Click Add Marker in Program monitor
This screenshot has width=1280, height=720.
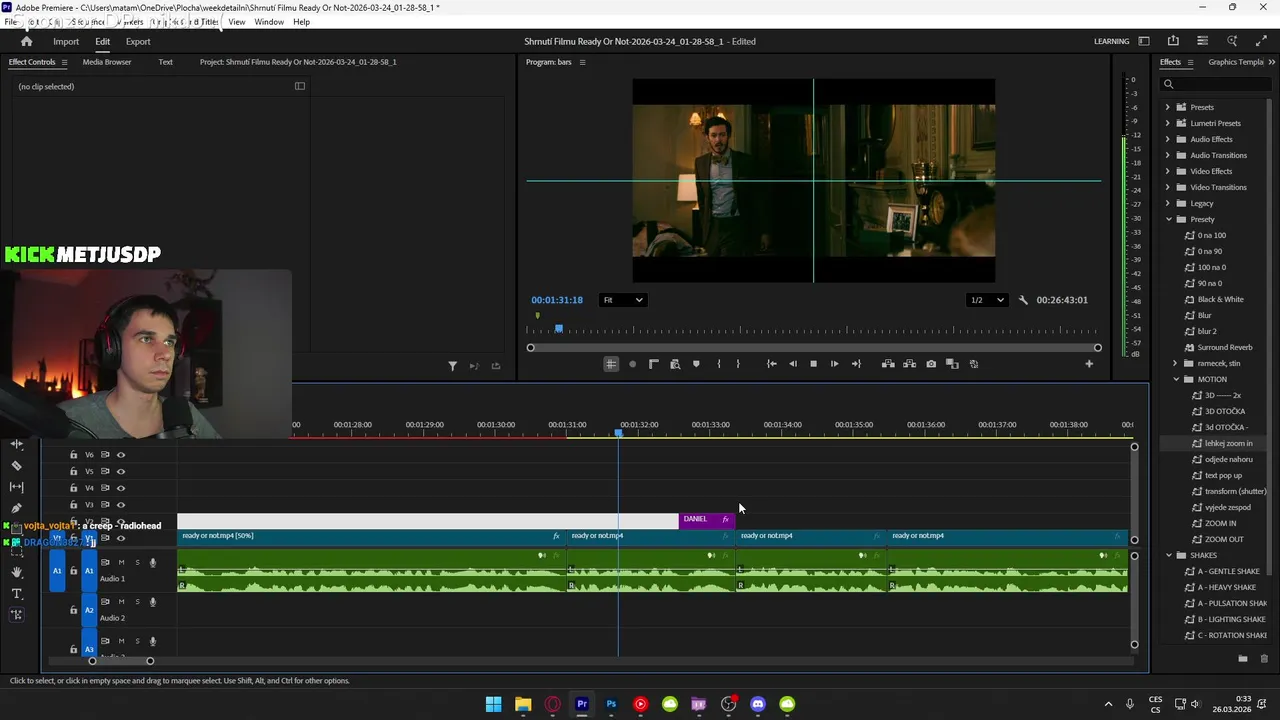click(x=696, y=364)
